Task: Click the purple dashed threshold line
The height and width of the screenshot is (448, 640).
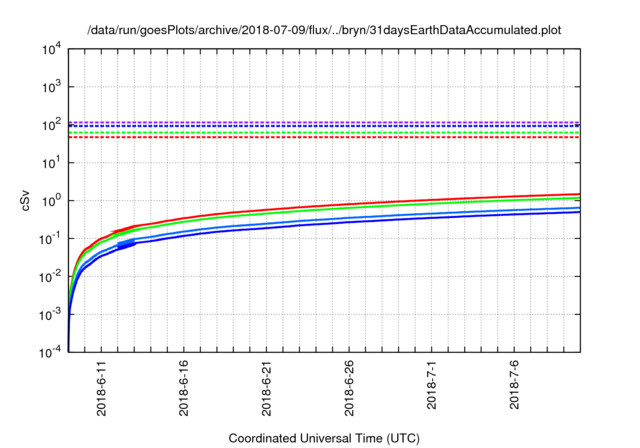Action: click(324, 122)
